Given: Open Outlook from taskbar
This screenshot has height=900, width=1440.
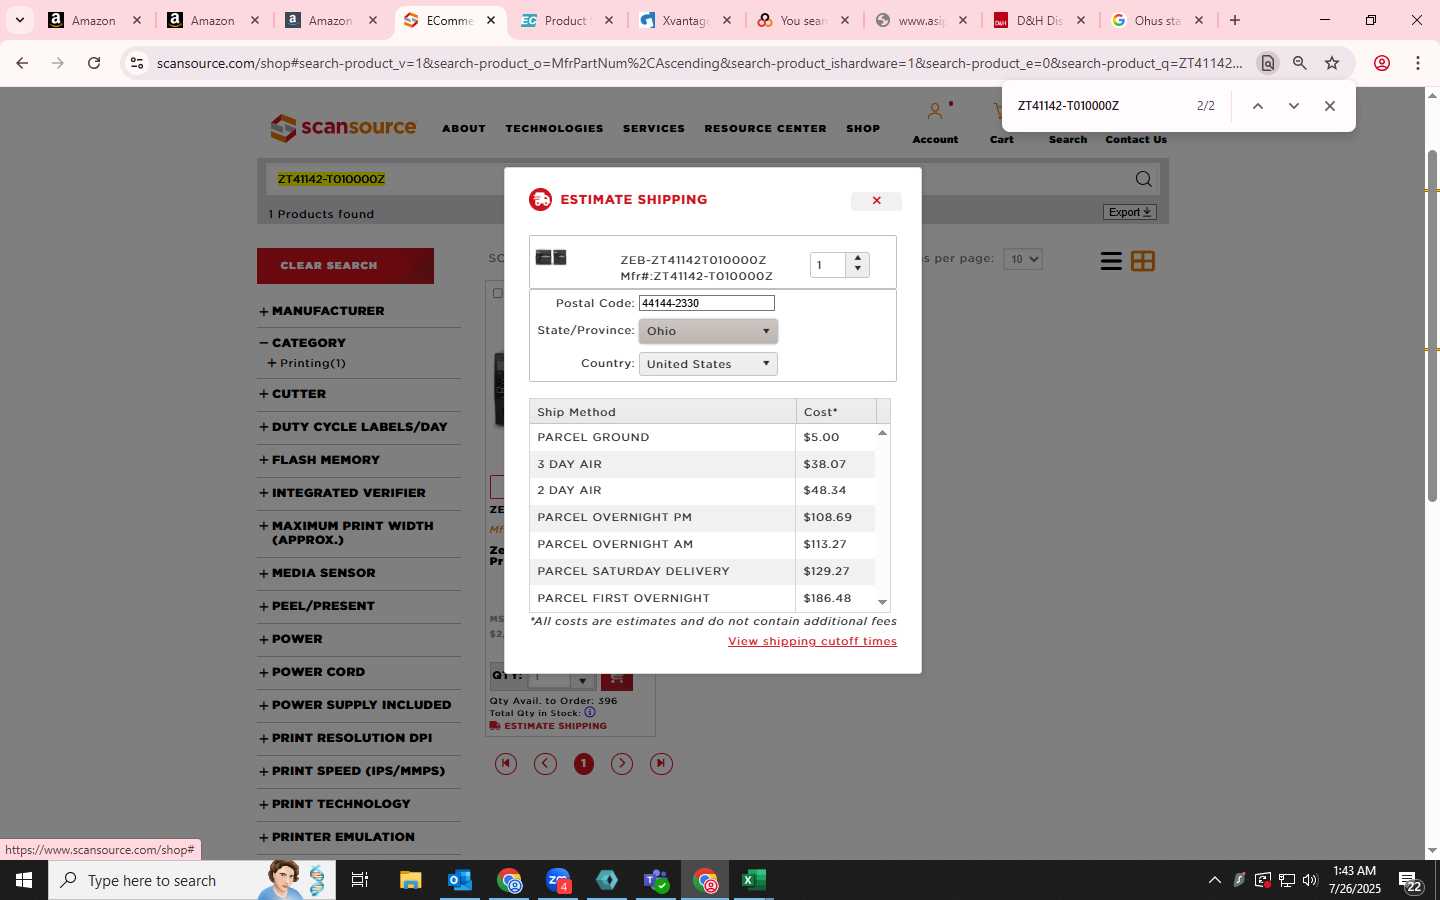Looking at the screenshot, I should [459, 880].
